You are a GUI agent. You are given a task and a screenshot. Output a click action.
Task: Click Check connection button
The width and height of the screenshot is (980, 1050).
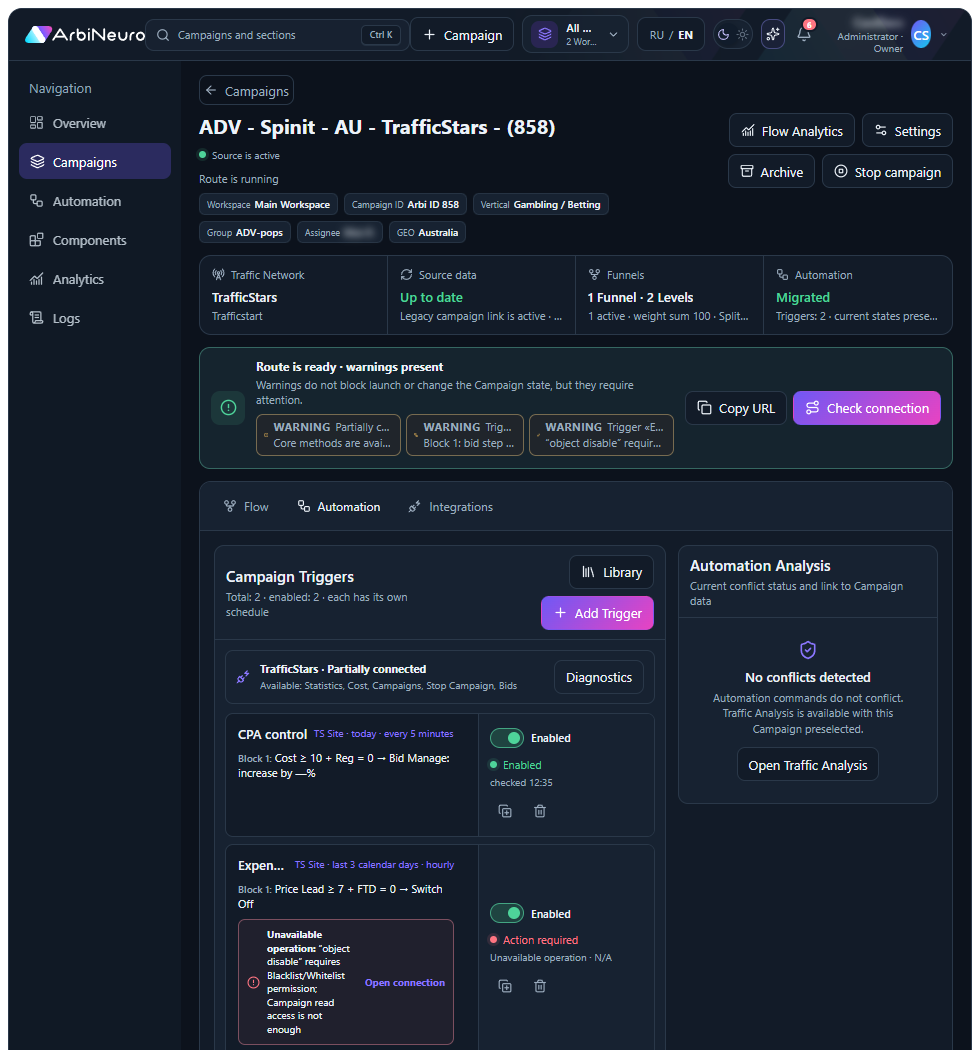[x=866, y=408]
